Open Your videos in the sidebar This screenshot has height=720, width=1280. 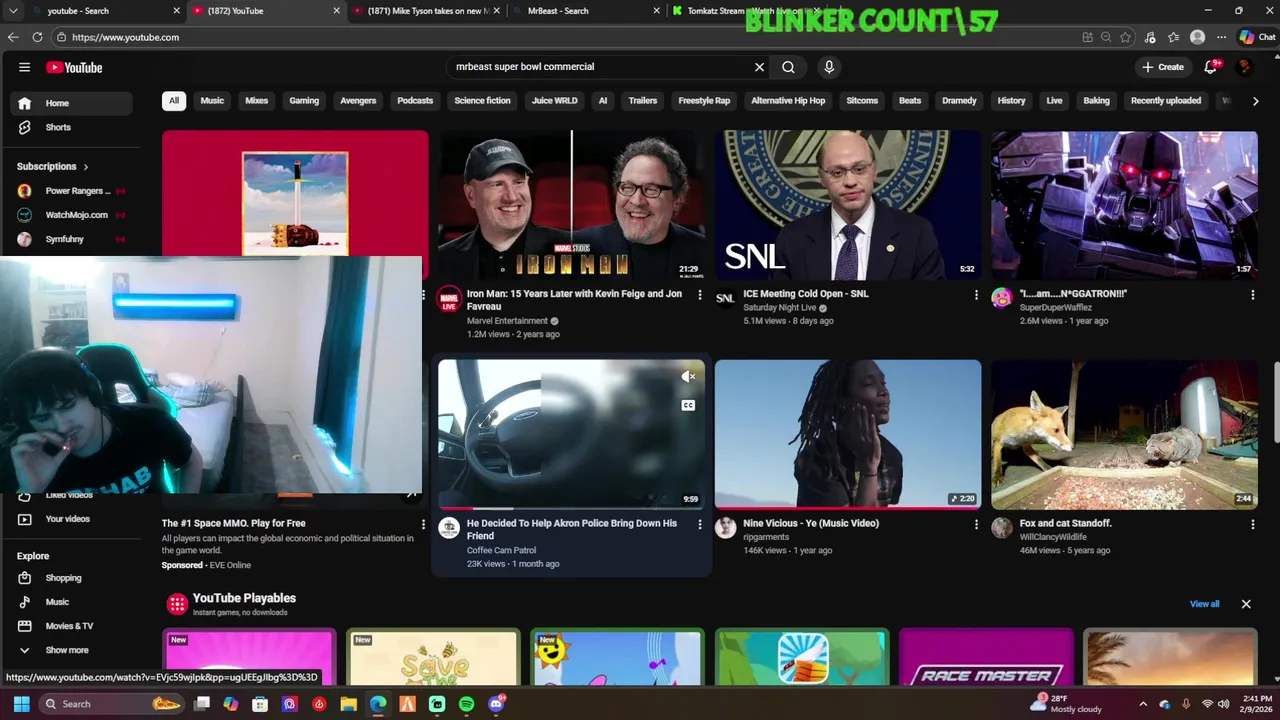(71, 519)
